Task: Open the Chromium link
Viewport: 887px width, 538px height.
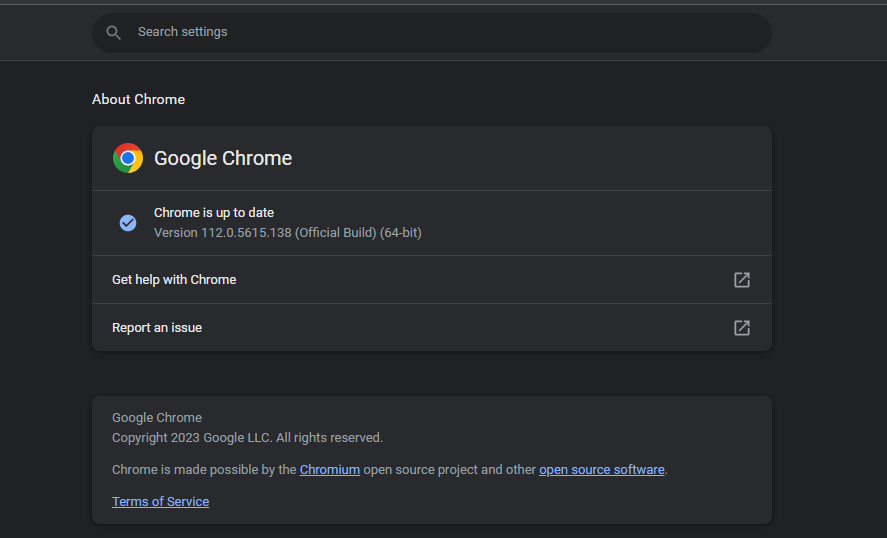Action: (x=329, y=470)
